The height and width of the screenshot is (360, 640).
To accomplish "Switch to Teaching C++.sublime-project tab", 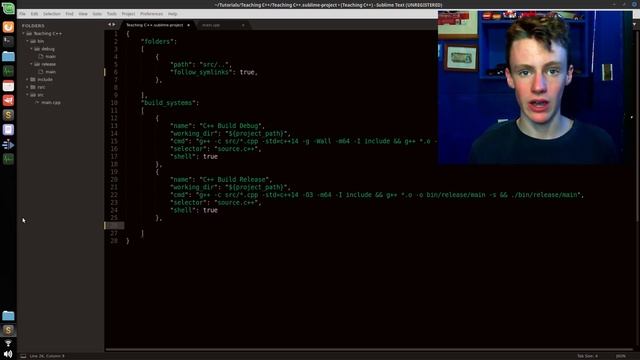I will click(155, 25).
